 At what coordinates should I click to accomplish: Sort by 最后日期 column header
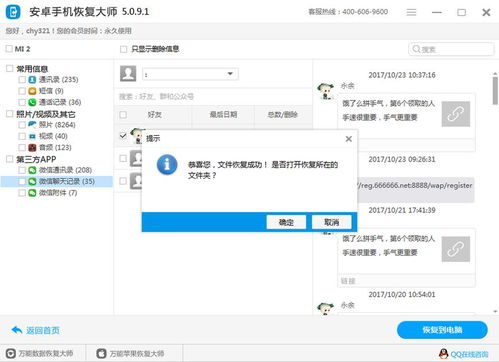coord(223,115)
